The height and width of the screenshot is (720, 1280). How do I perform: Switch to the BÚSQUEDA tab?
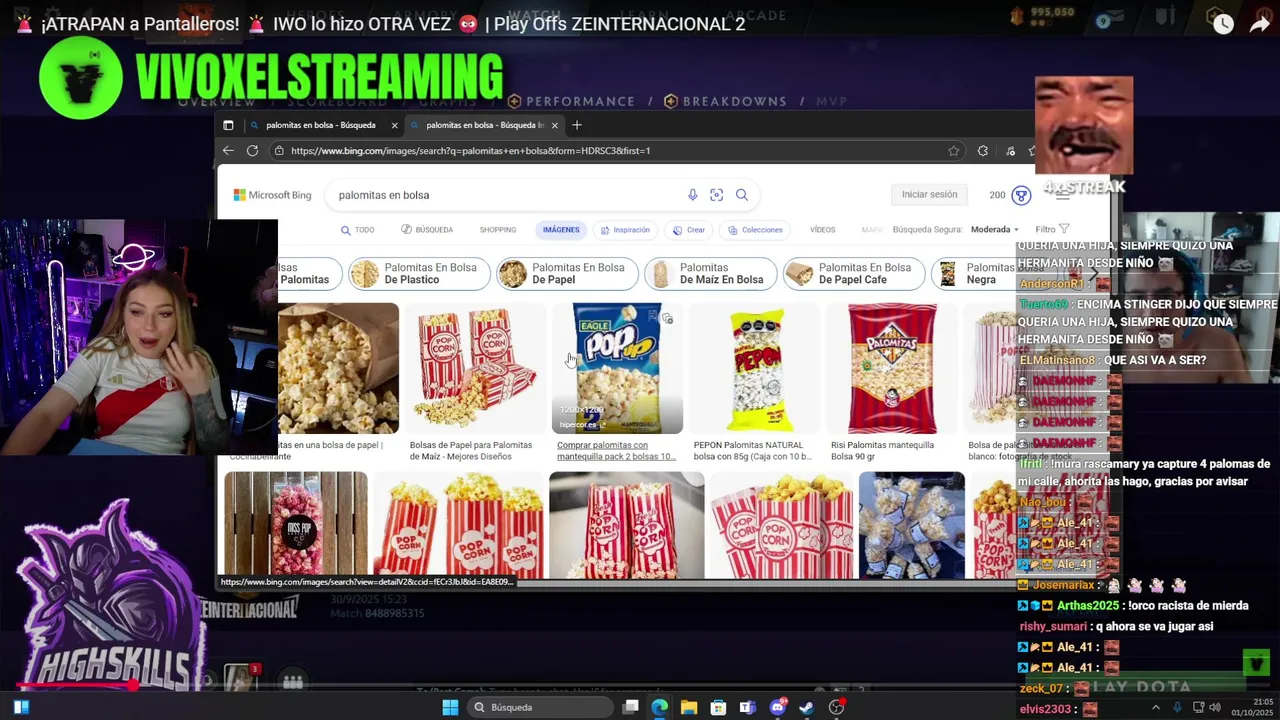427,230
